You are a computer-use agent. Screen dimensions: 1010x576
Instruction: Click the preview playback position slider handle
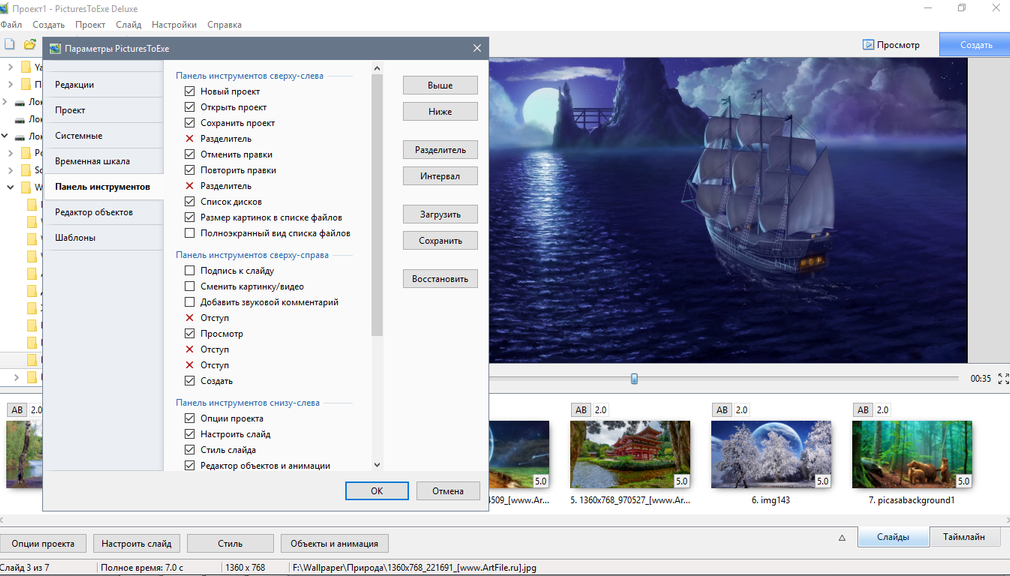point(634,379)
